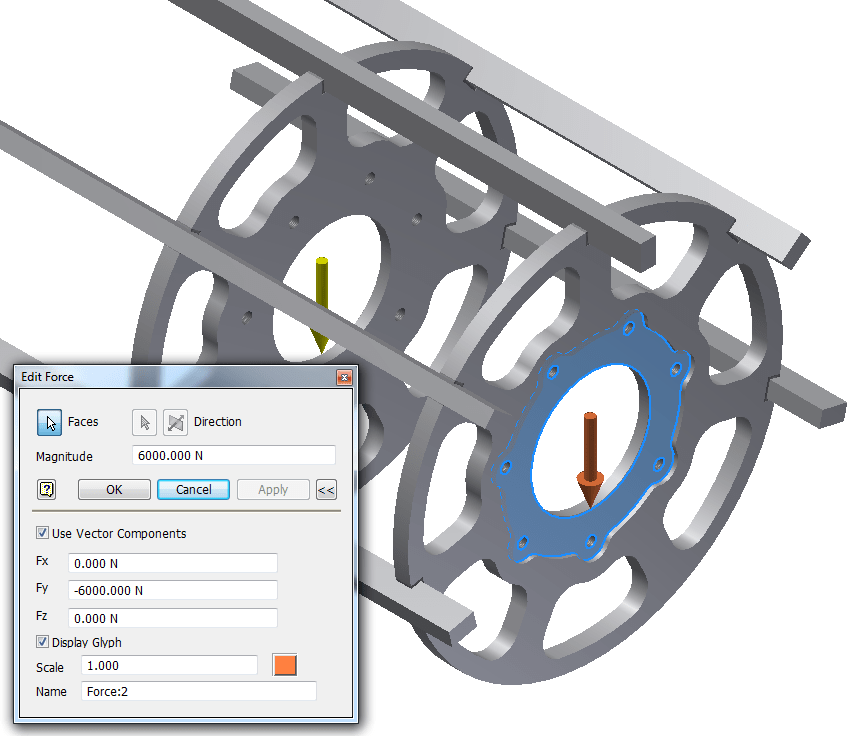Toggle the Display Glyph option

point(42,643)
